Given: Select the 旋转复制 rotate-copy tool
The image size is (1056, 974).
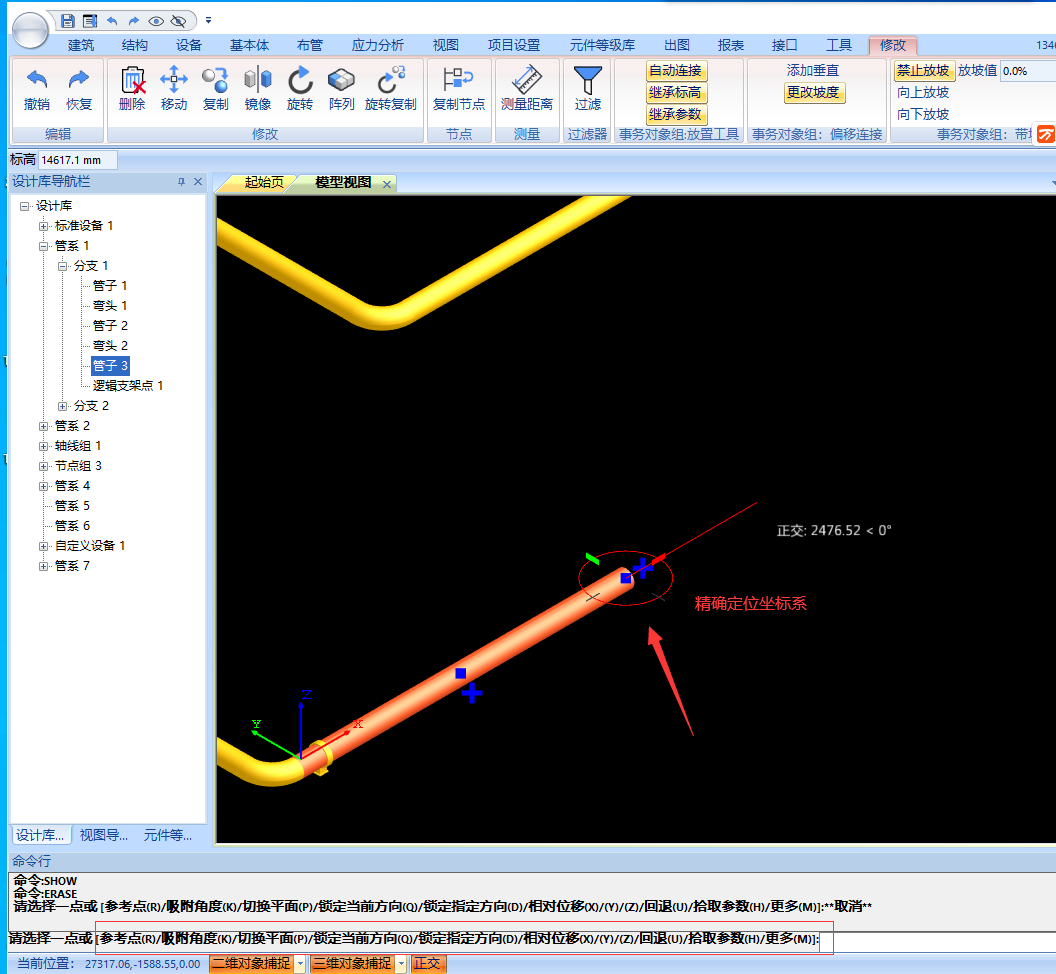Looking at the screenshot, I should (x=391, y=89).
